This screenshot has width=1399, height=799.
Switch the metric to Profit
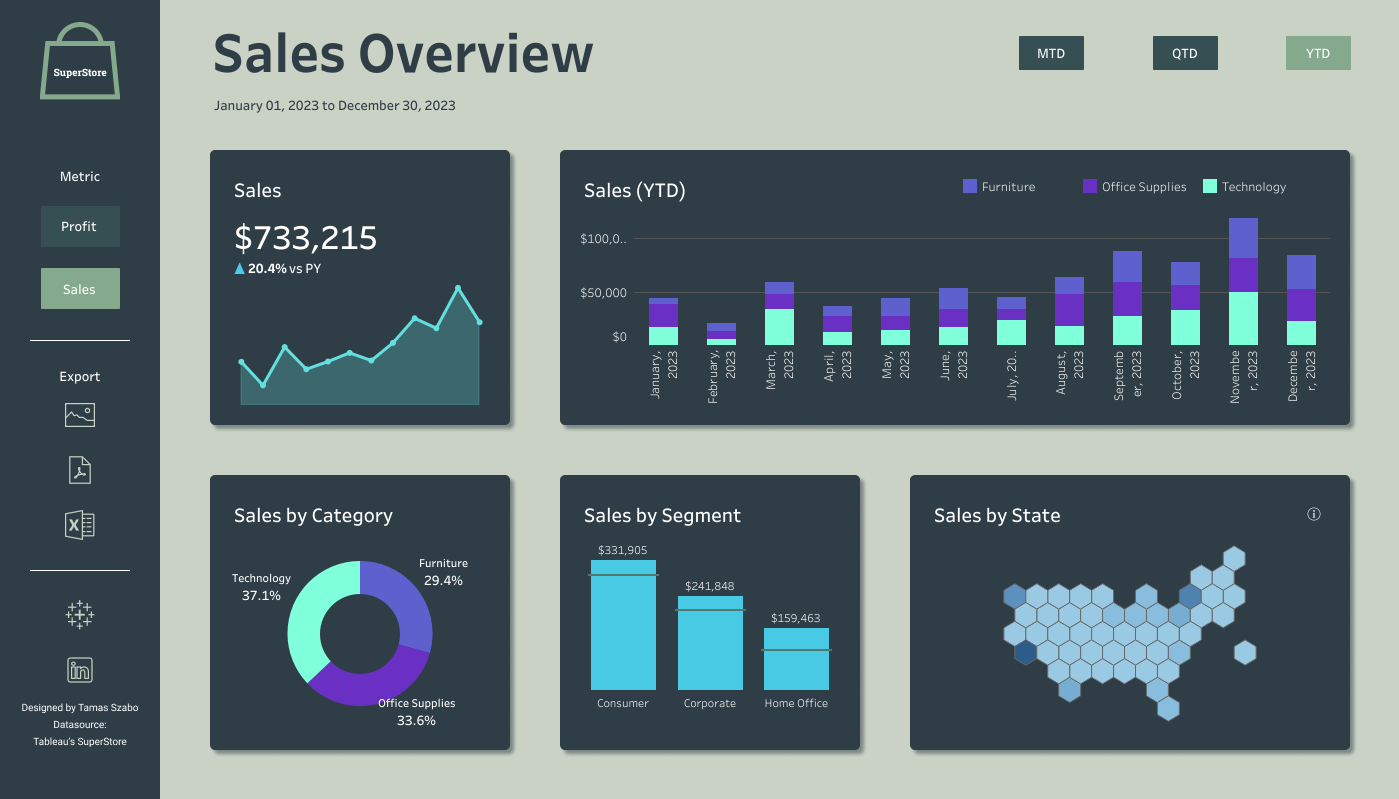pyautogui.click(x=80, y=226)
